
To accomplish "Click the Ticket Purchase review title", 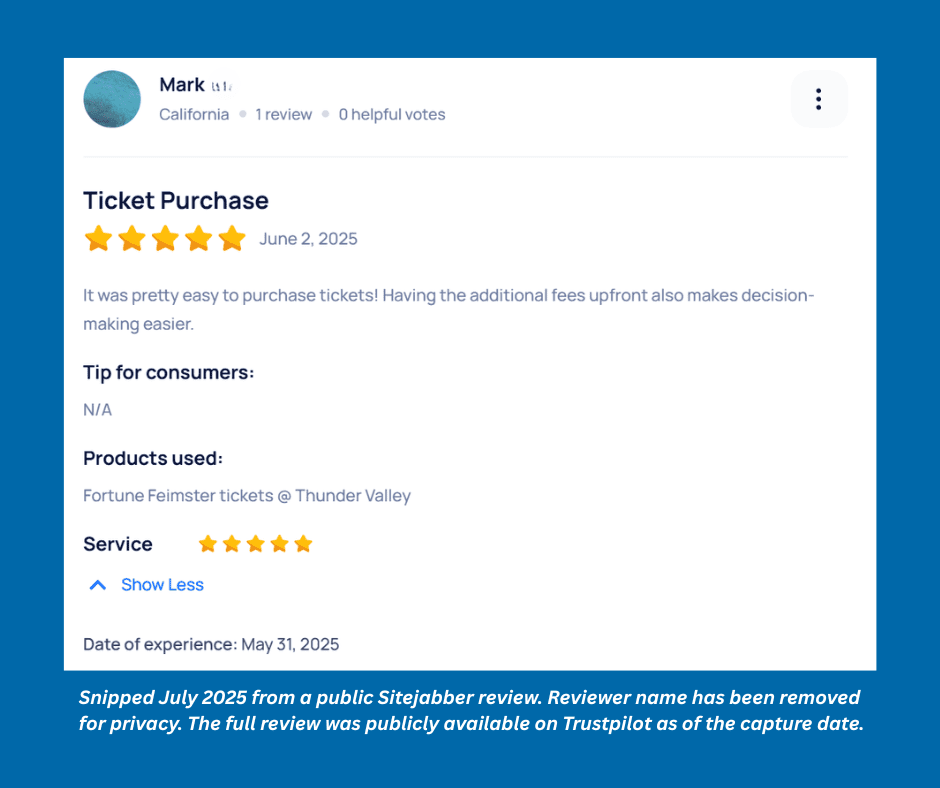I will click(x=176, y=200).
